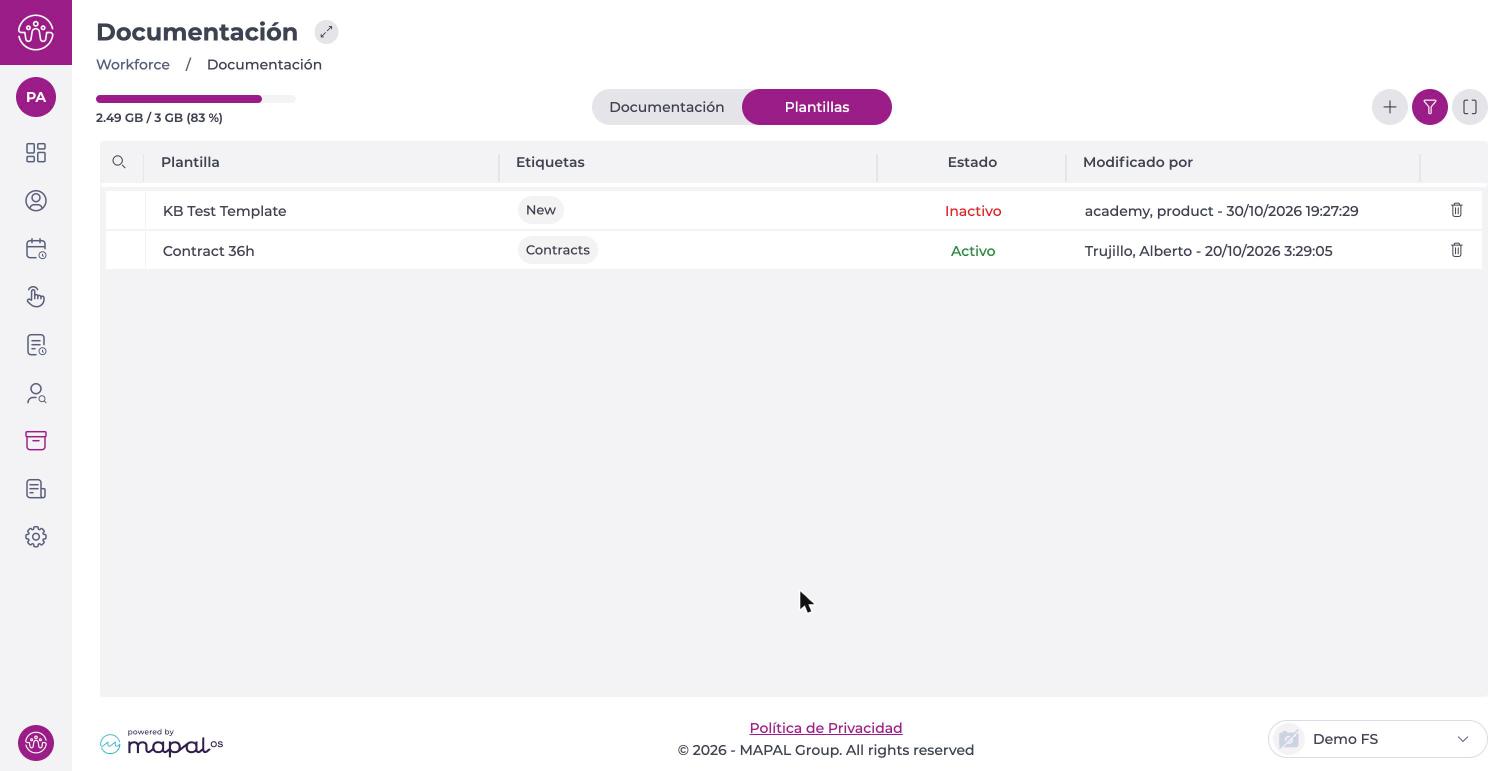The image size is (1512, 771).
Task: Click the brackets column view icon
Action: click(x=1470, y=107)
